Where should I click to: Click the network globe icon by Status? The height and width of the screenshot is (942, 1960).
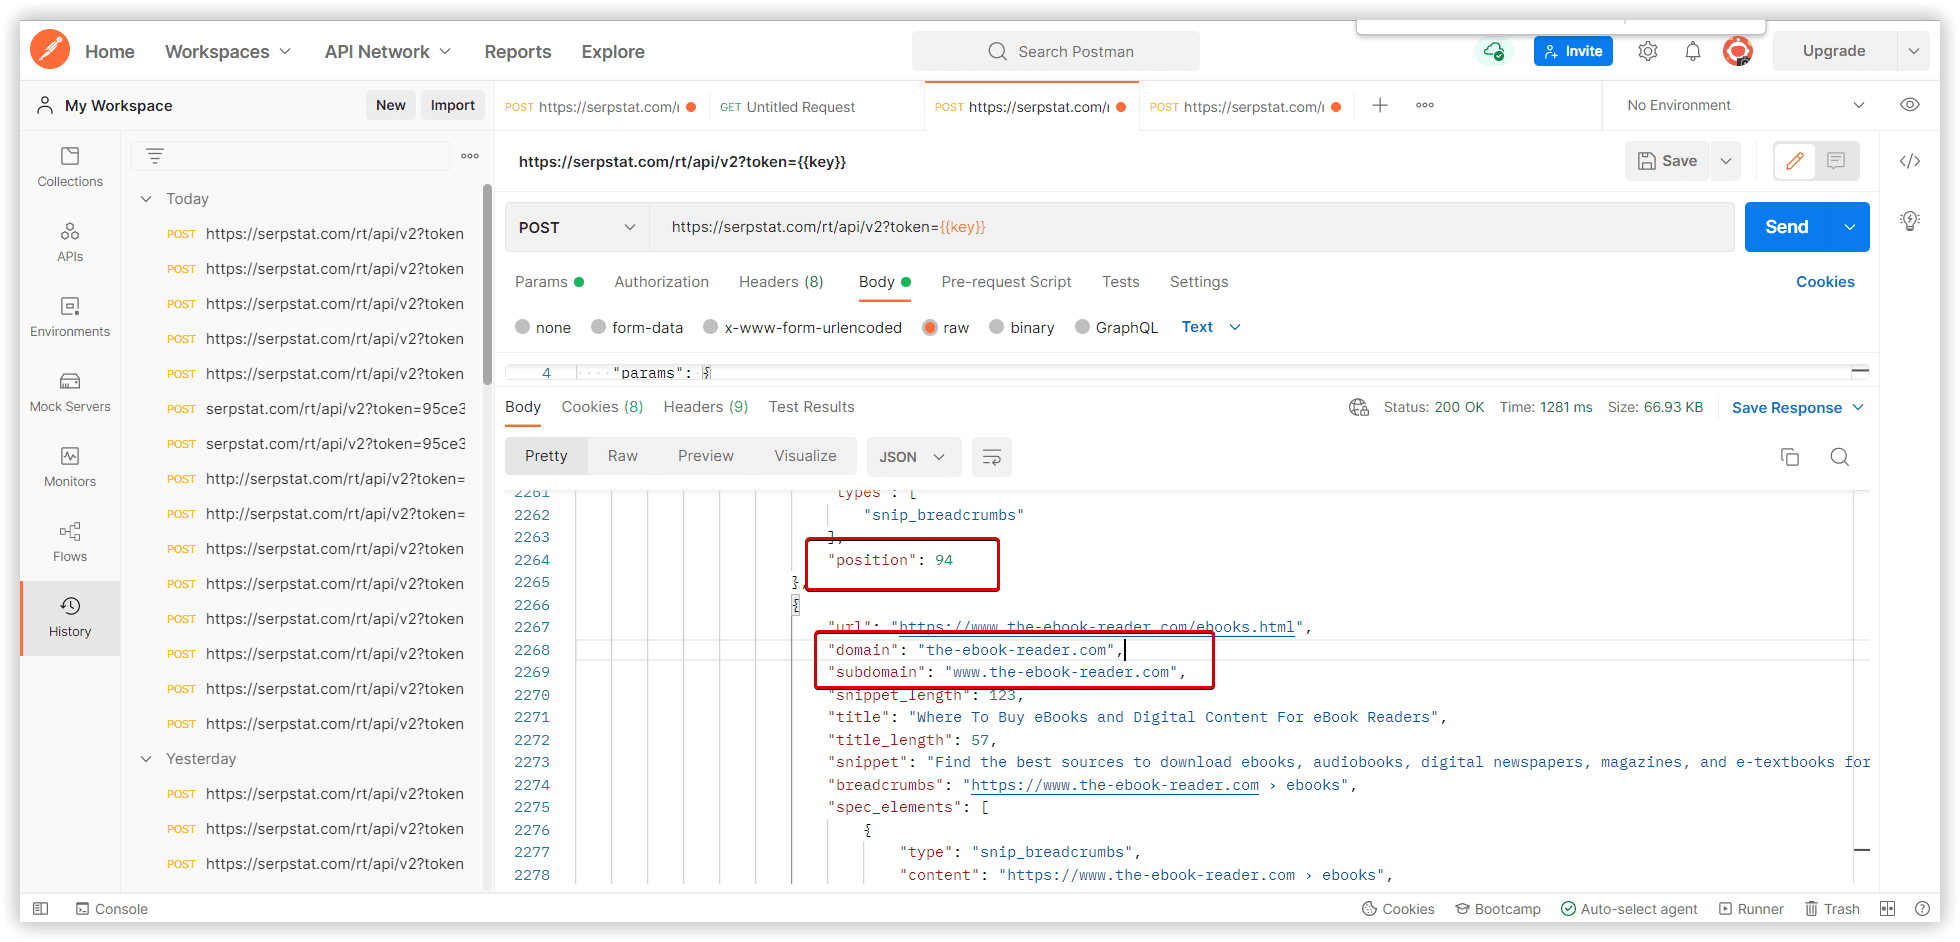coord(1359,407)
